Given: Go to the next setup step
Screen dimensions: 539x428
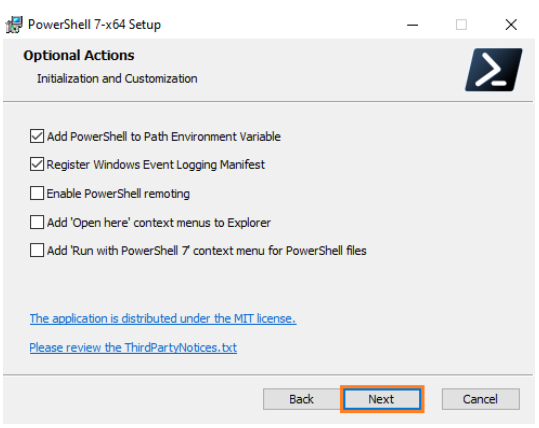Looking at the screenshot, I should point(382,399).
